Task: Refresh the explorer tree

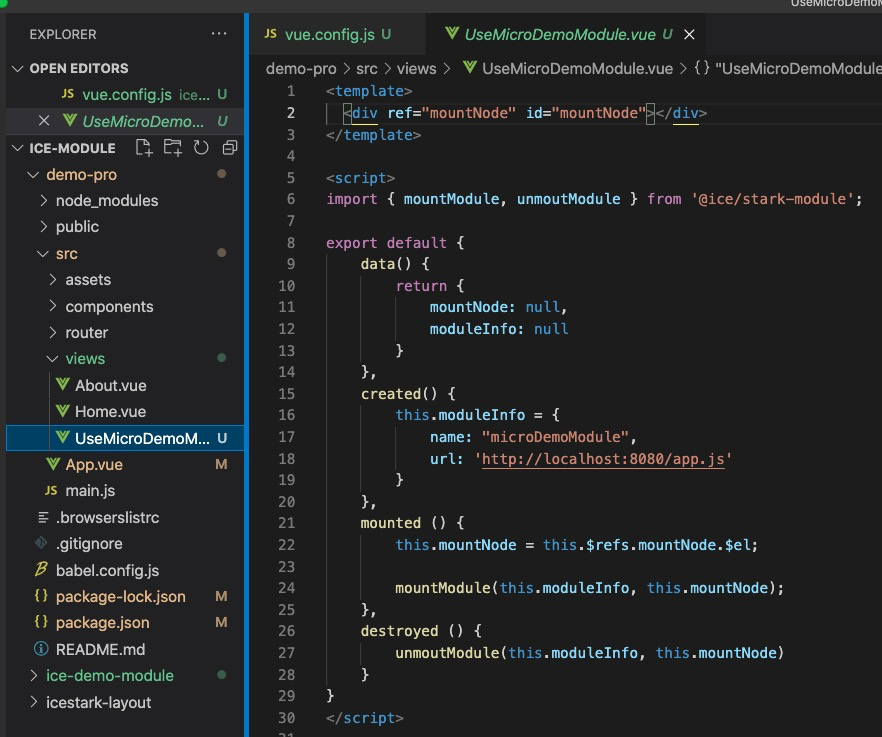Action: tap(201, 148)
